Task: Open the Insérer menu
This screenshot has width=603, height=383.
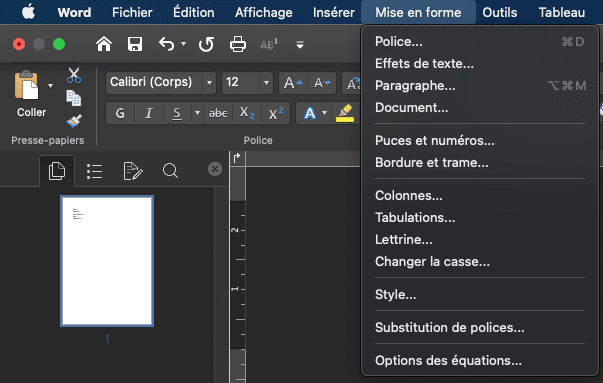Action: [333, 12]
